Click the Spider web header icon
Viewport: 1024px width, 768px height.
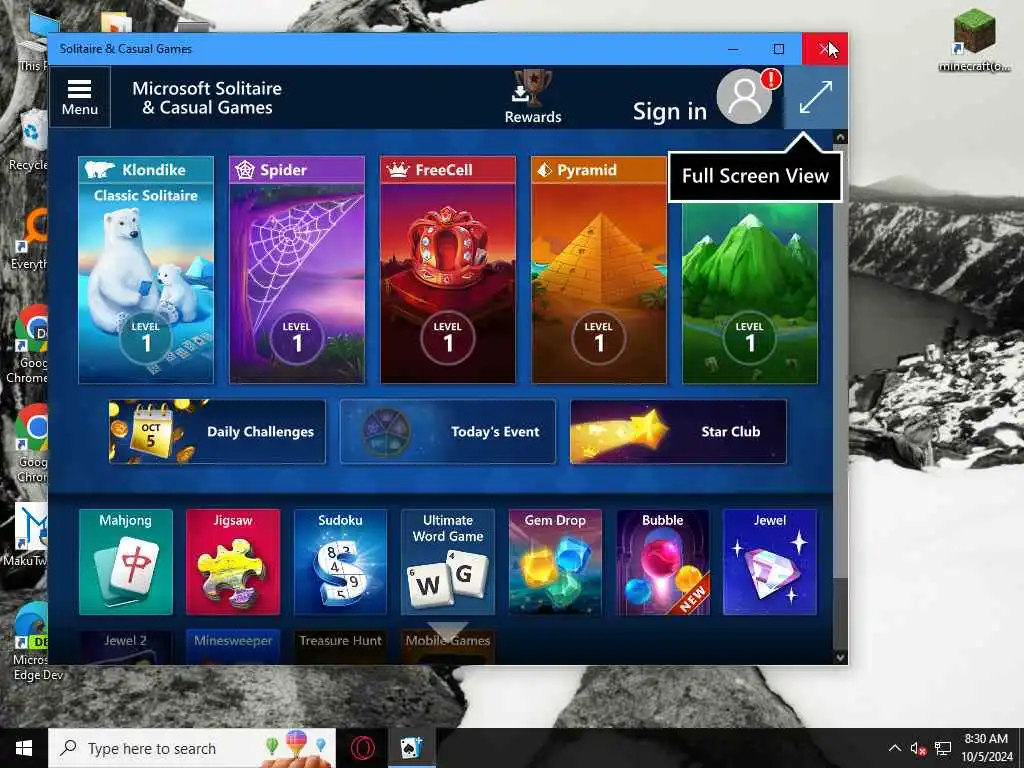click(244, 170)
